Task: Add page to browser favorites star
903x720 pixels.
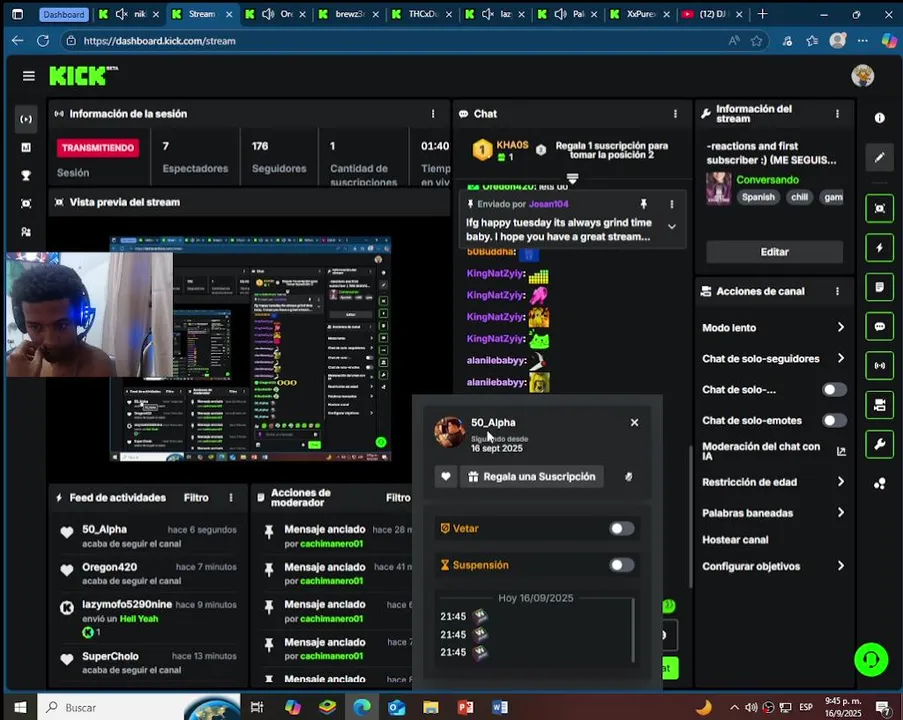Action: pyautogui.click(x=756, y=41)
